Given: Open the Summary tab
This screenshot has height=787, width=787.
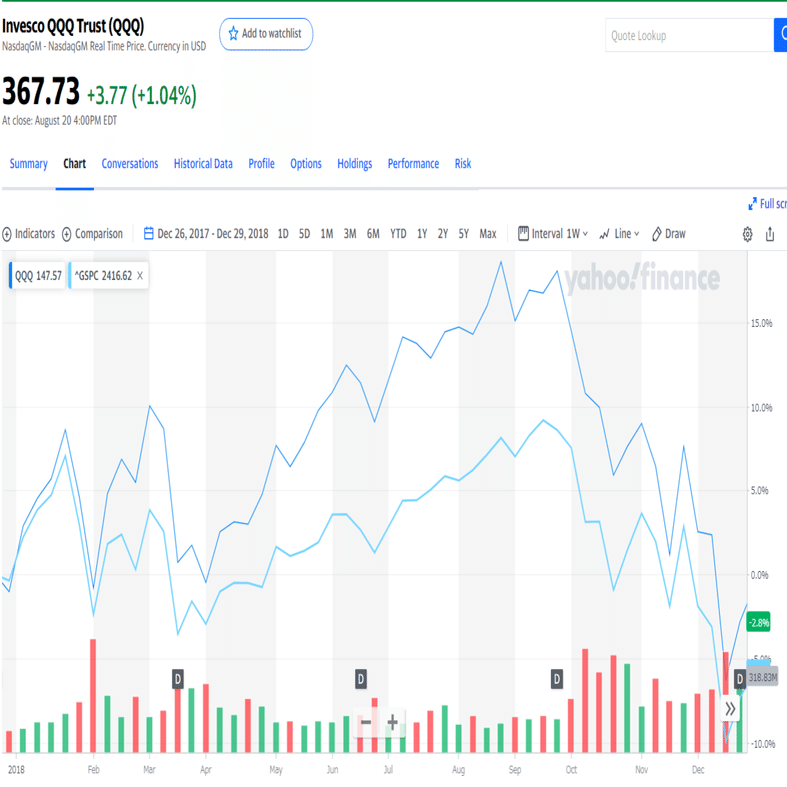Looking at the screenshot, I should click(x=29, y=164).
